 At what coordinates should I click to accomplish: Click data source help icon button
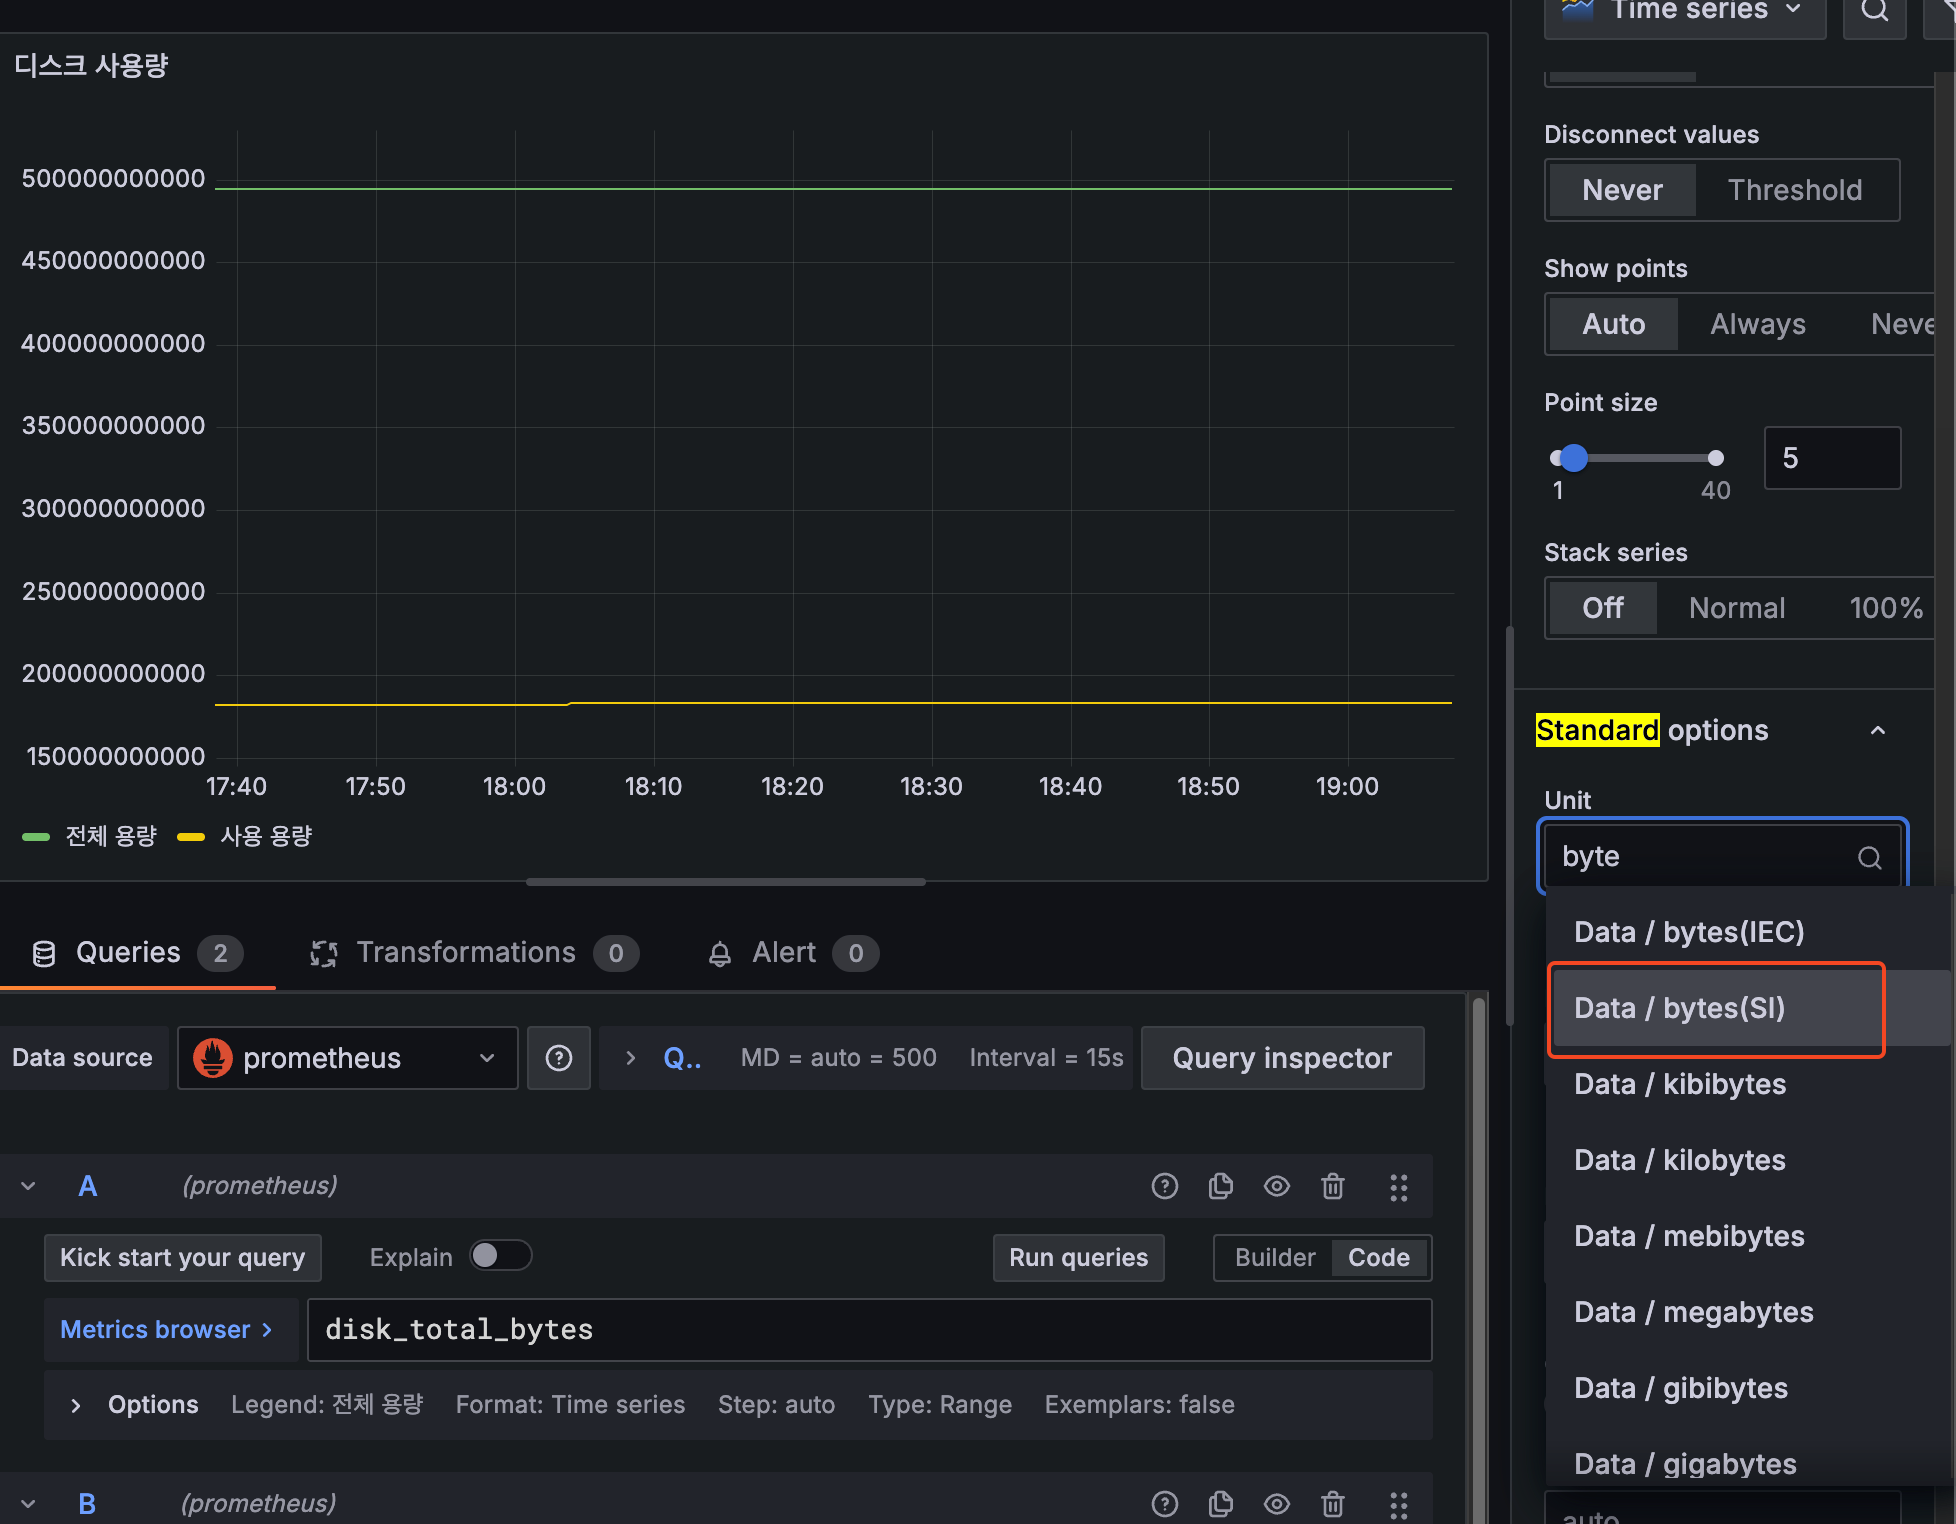[x=559, y=1058]
